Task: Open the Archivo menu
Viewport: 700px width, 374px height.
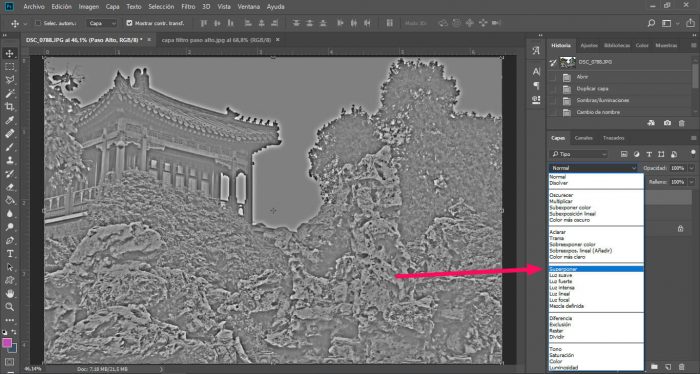Action: pos(34,7)
